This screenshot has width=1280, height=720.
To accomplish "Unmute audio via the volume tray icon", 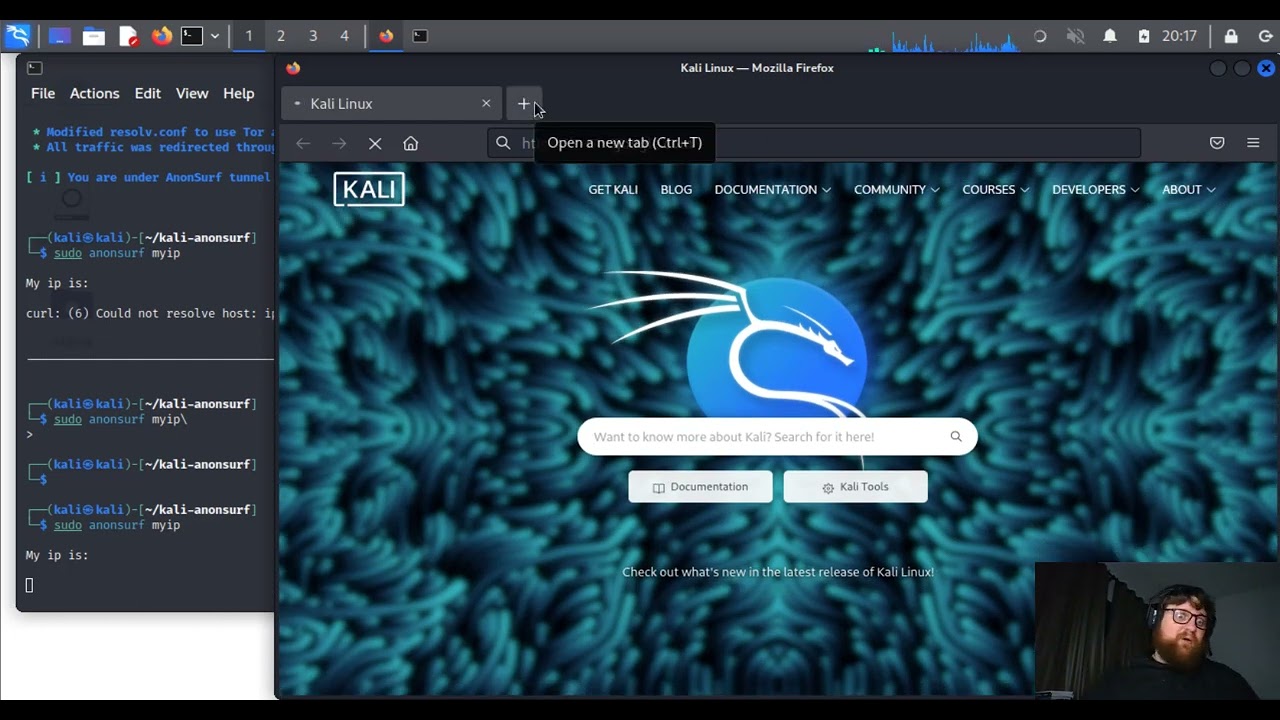I will click(1075, 36).
